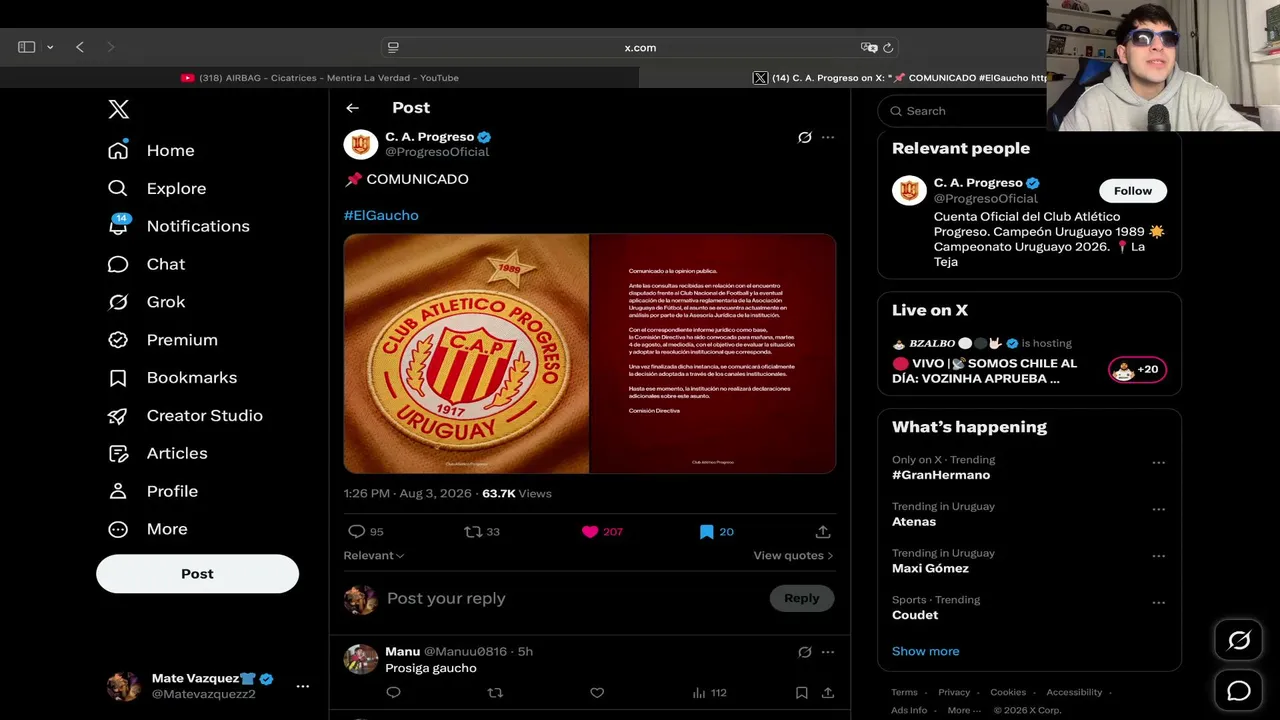This screenshot has height=720, width=1280.
Task: Open Grok from the sidebar
Action: tap(146, 302)
